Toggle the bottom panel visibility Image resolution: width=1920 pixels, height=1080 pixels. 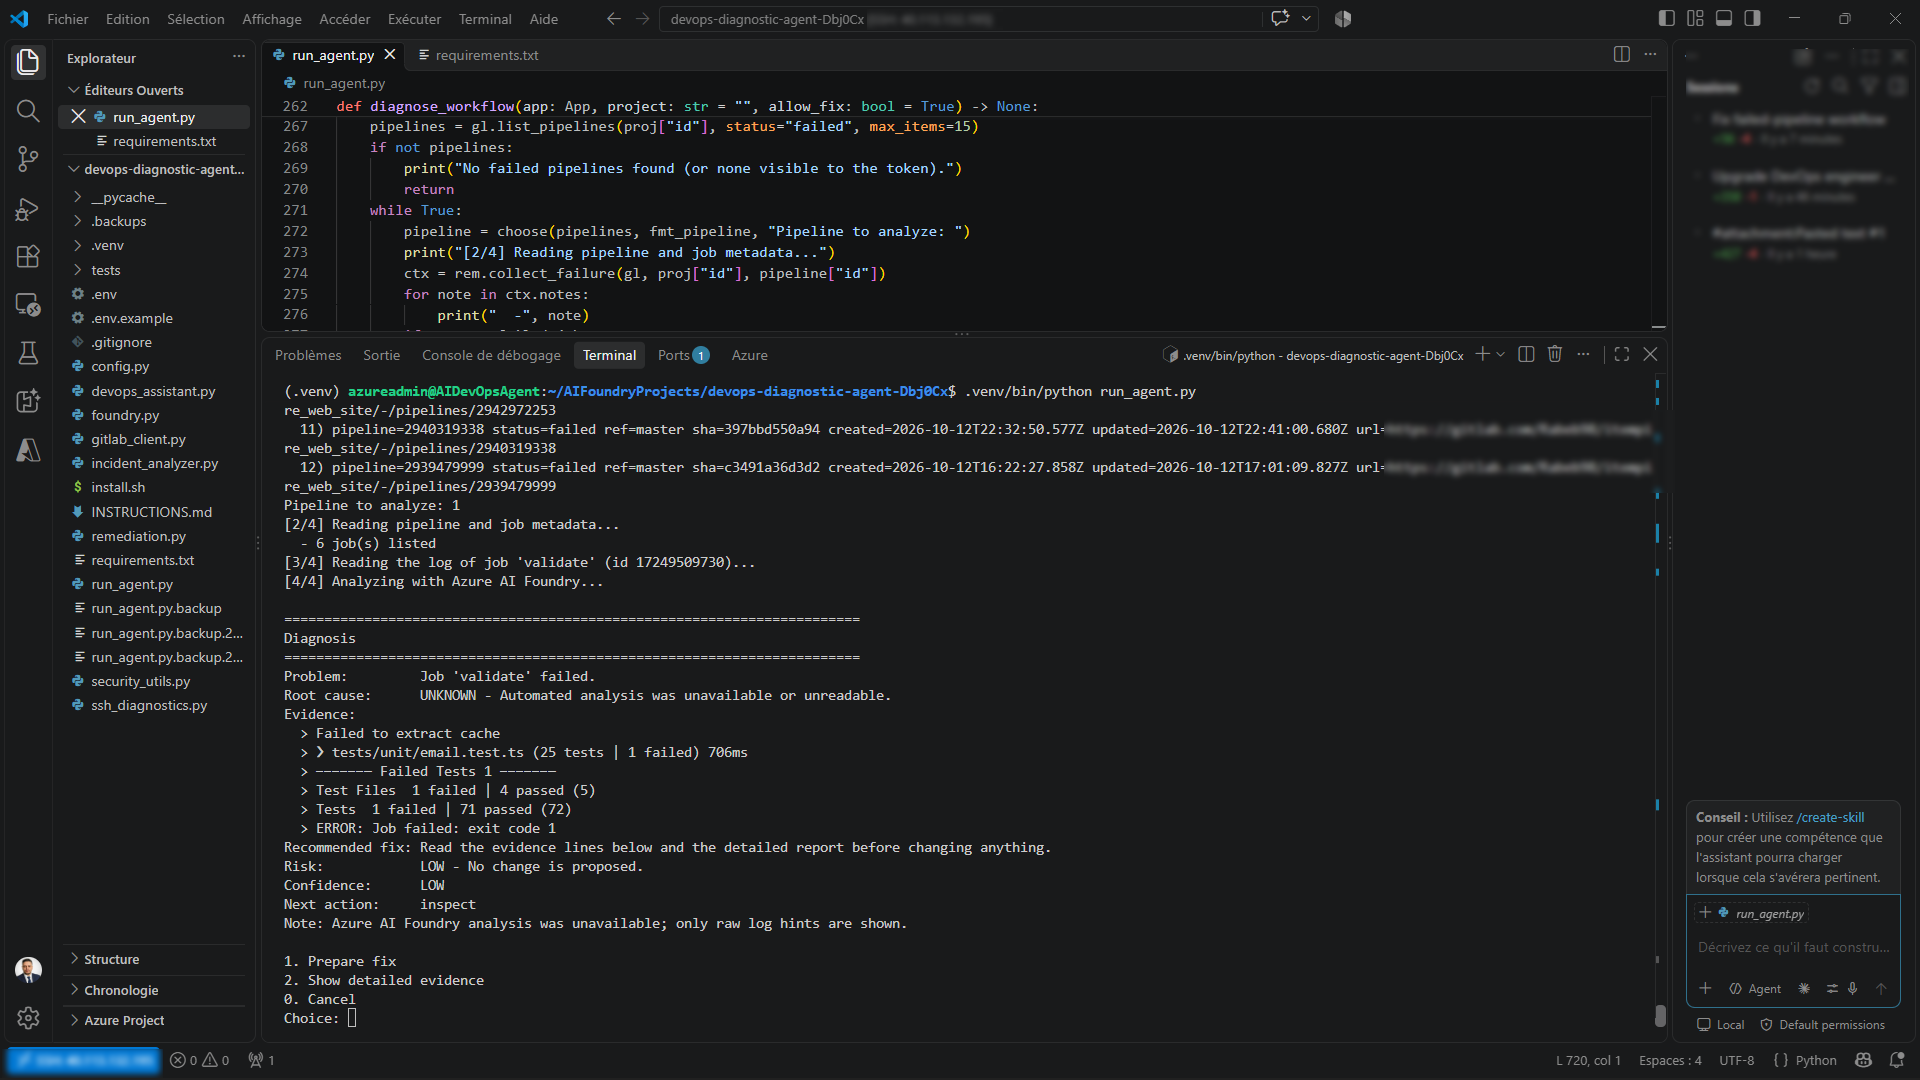[1724, 18]
